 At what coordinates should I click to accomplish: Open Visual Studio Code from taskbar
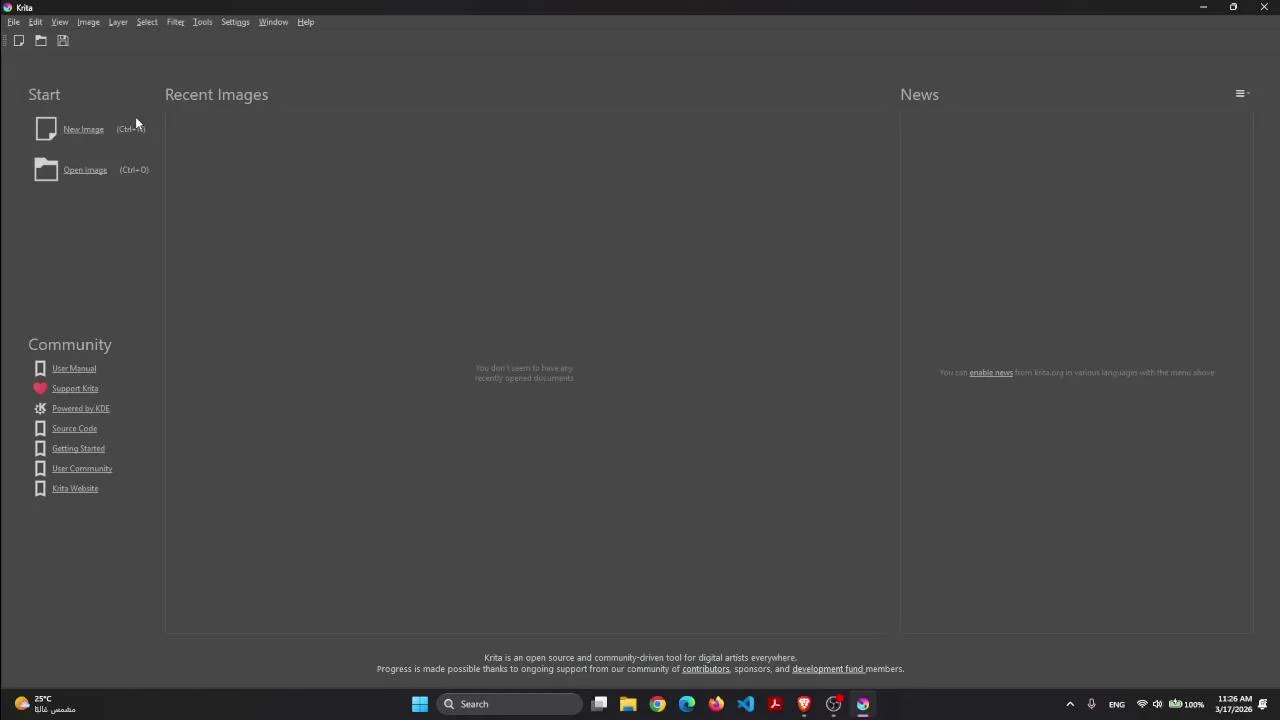(x=745, y=704)
